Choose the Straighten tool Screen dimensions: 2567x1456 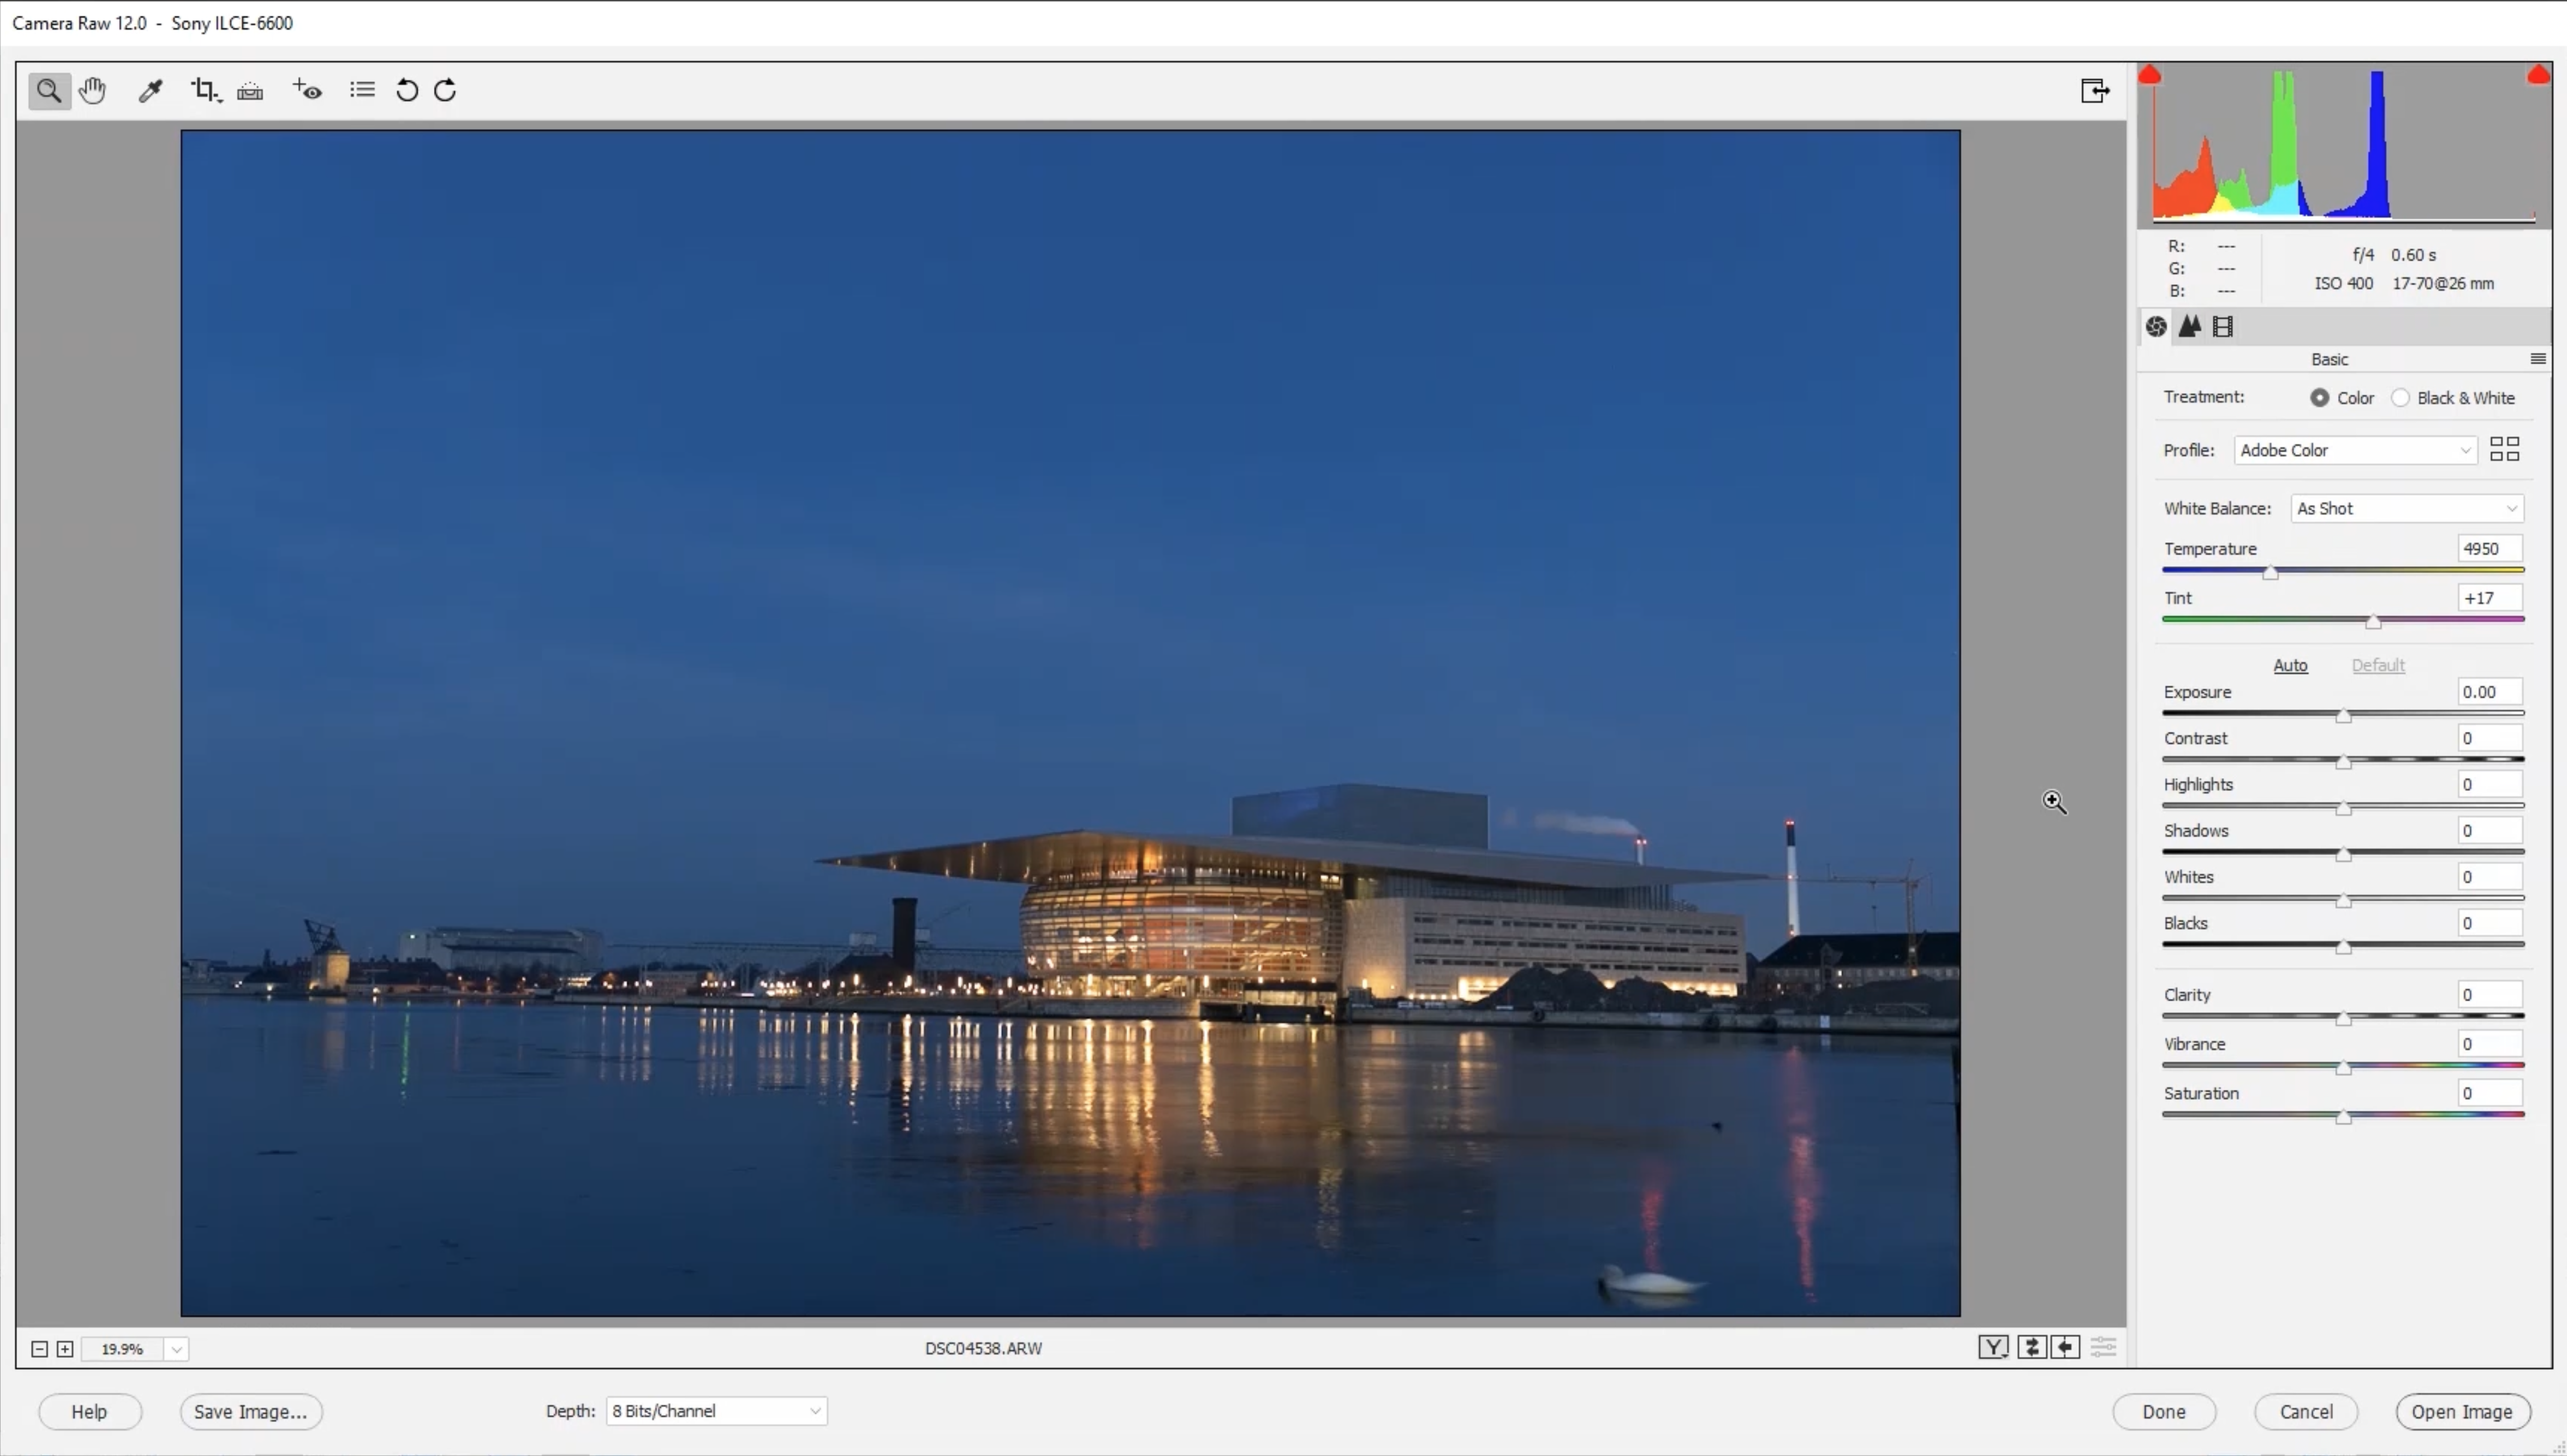click(250, 91)
